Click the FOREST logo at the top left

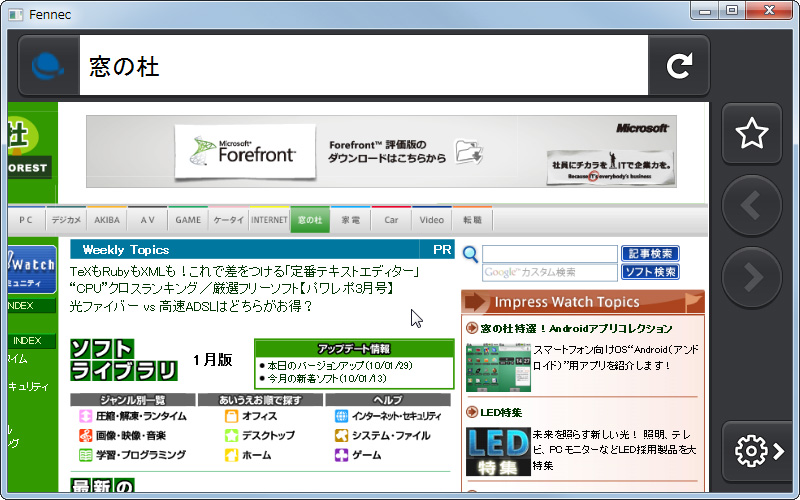point(30,148)
